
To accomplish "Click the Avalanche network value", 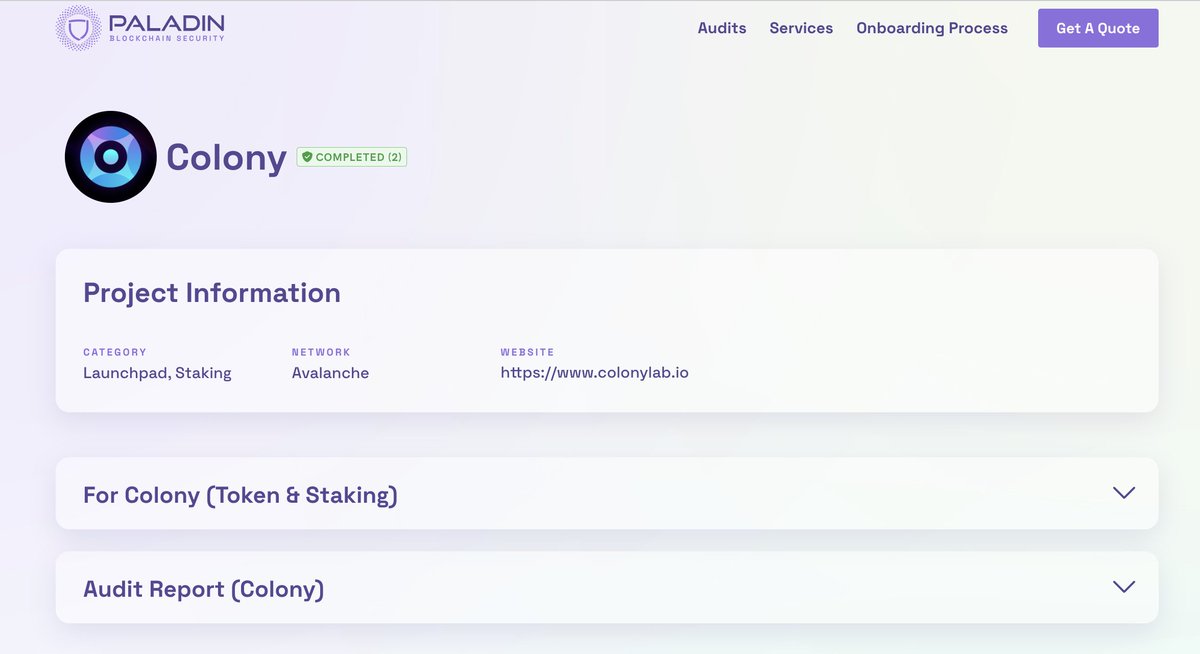I will [330, 373].
